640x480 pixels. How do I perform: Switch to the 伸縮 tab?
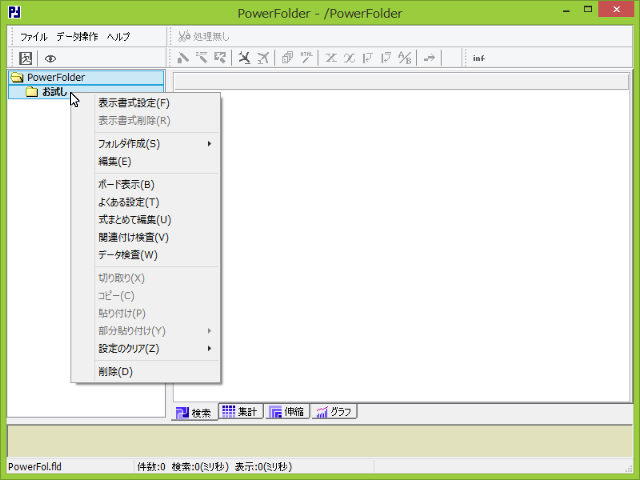287,411
